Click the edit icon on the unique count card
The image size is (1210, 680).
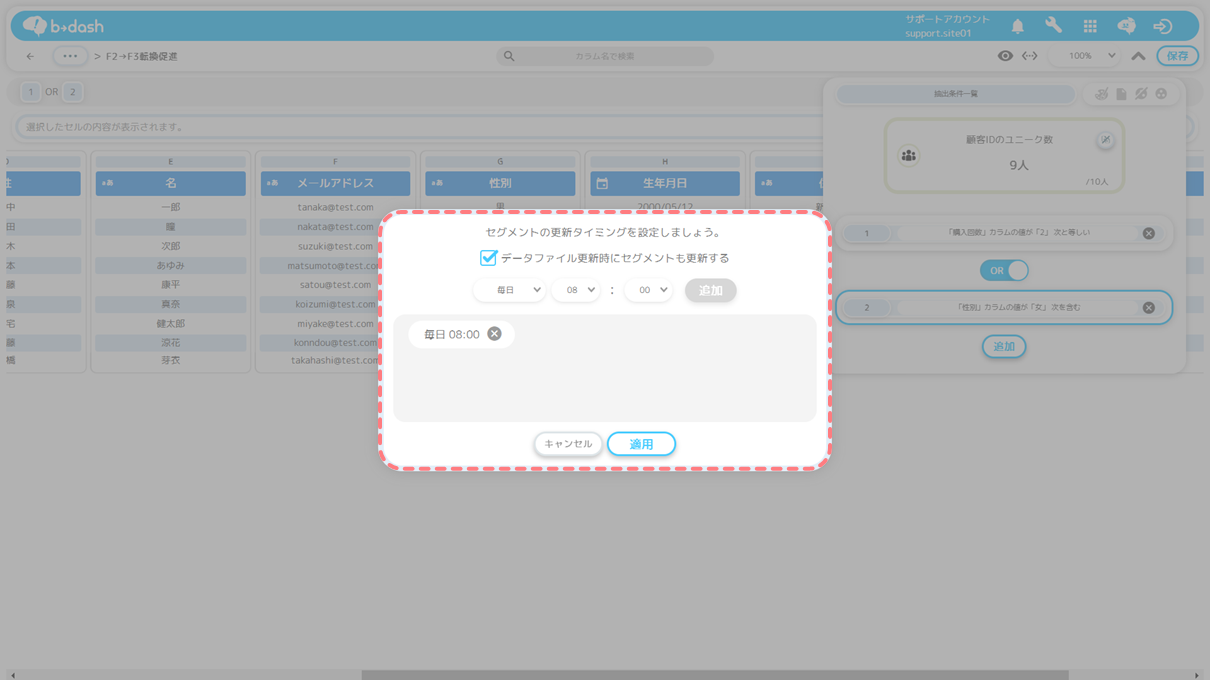pyautogui.click(x=1105, y=140)
